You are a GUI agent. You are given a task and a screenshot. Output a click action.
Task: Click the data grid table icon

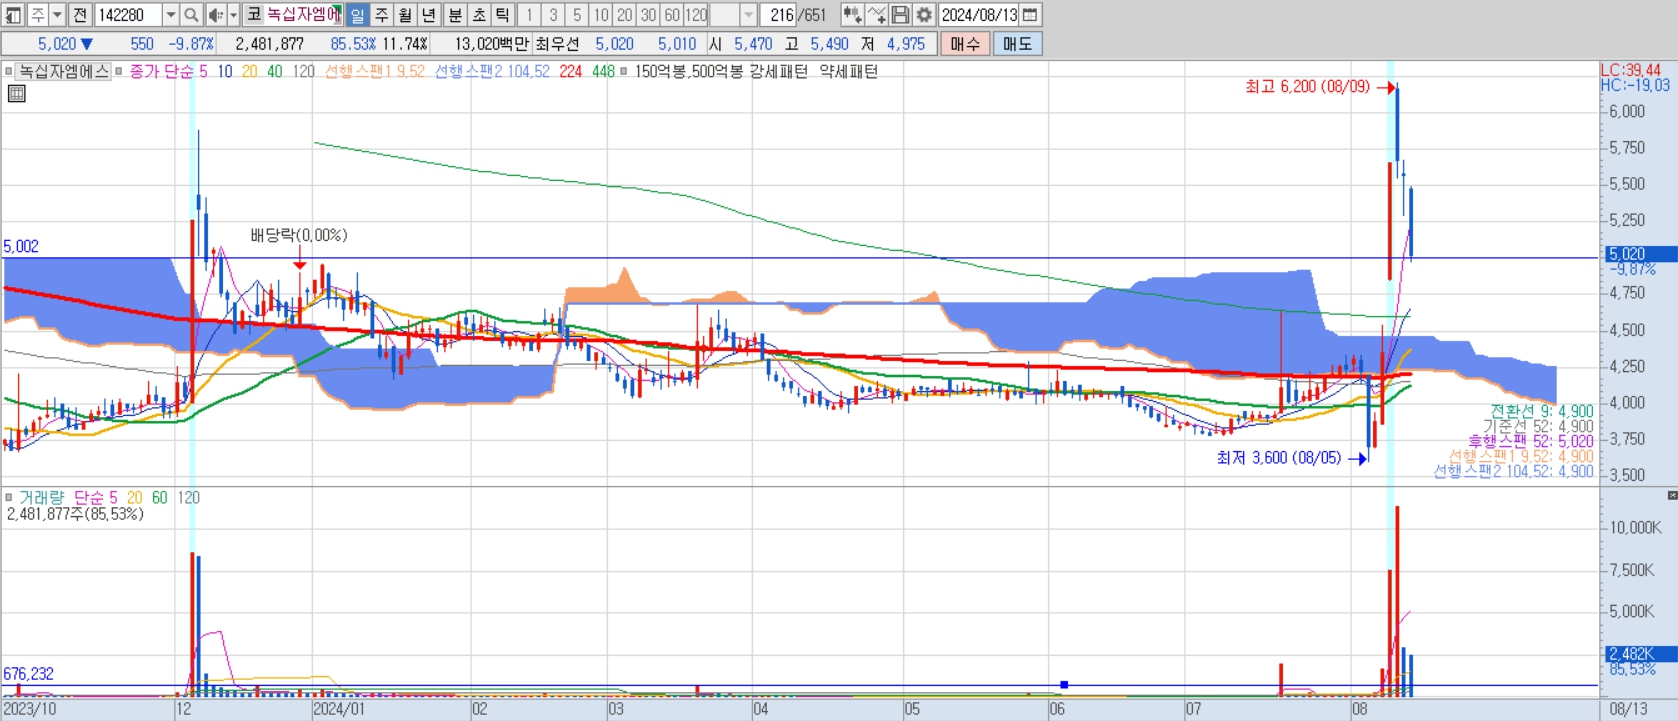coord(16,94)
